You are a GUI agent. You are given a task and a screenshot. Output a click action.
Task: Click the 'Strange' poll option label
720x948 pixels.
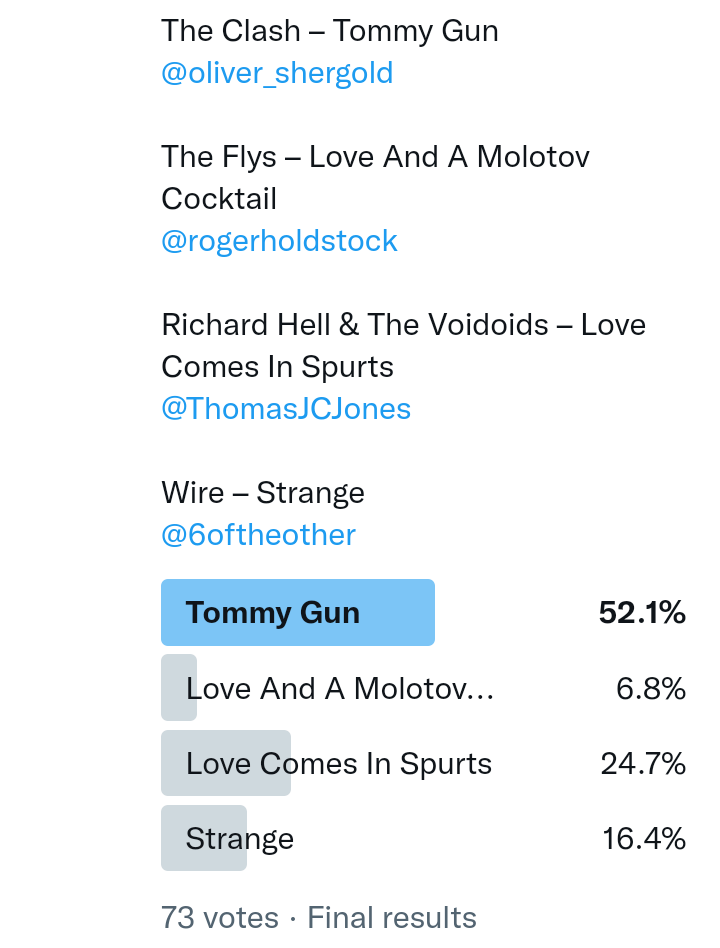240,839
